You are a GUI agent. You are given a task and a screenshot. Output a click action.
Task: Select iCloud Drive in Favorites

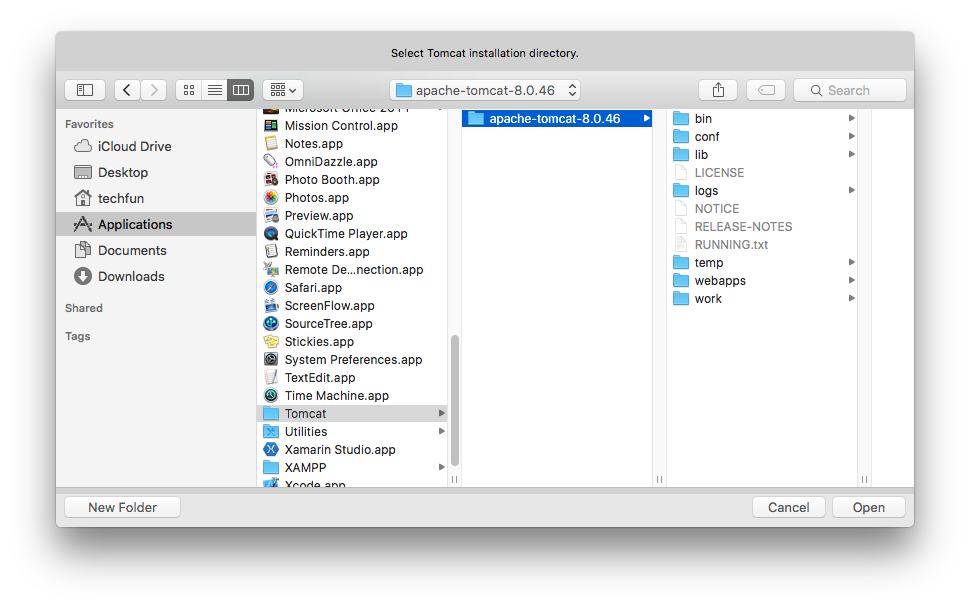[x=156, y=147]
